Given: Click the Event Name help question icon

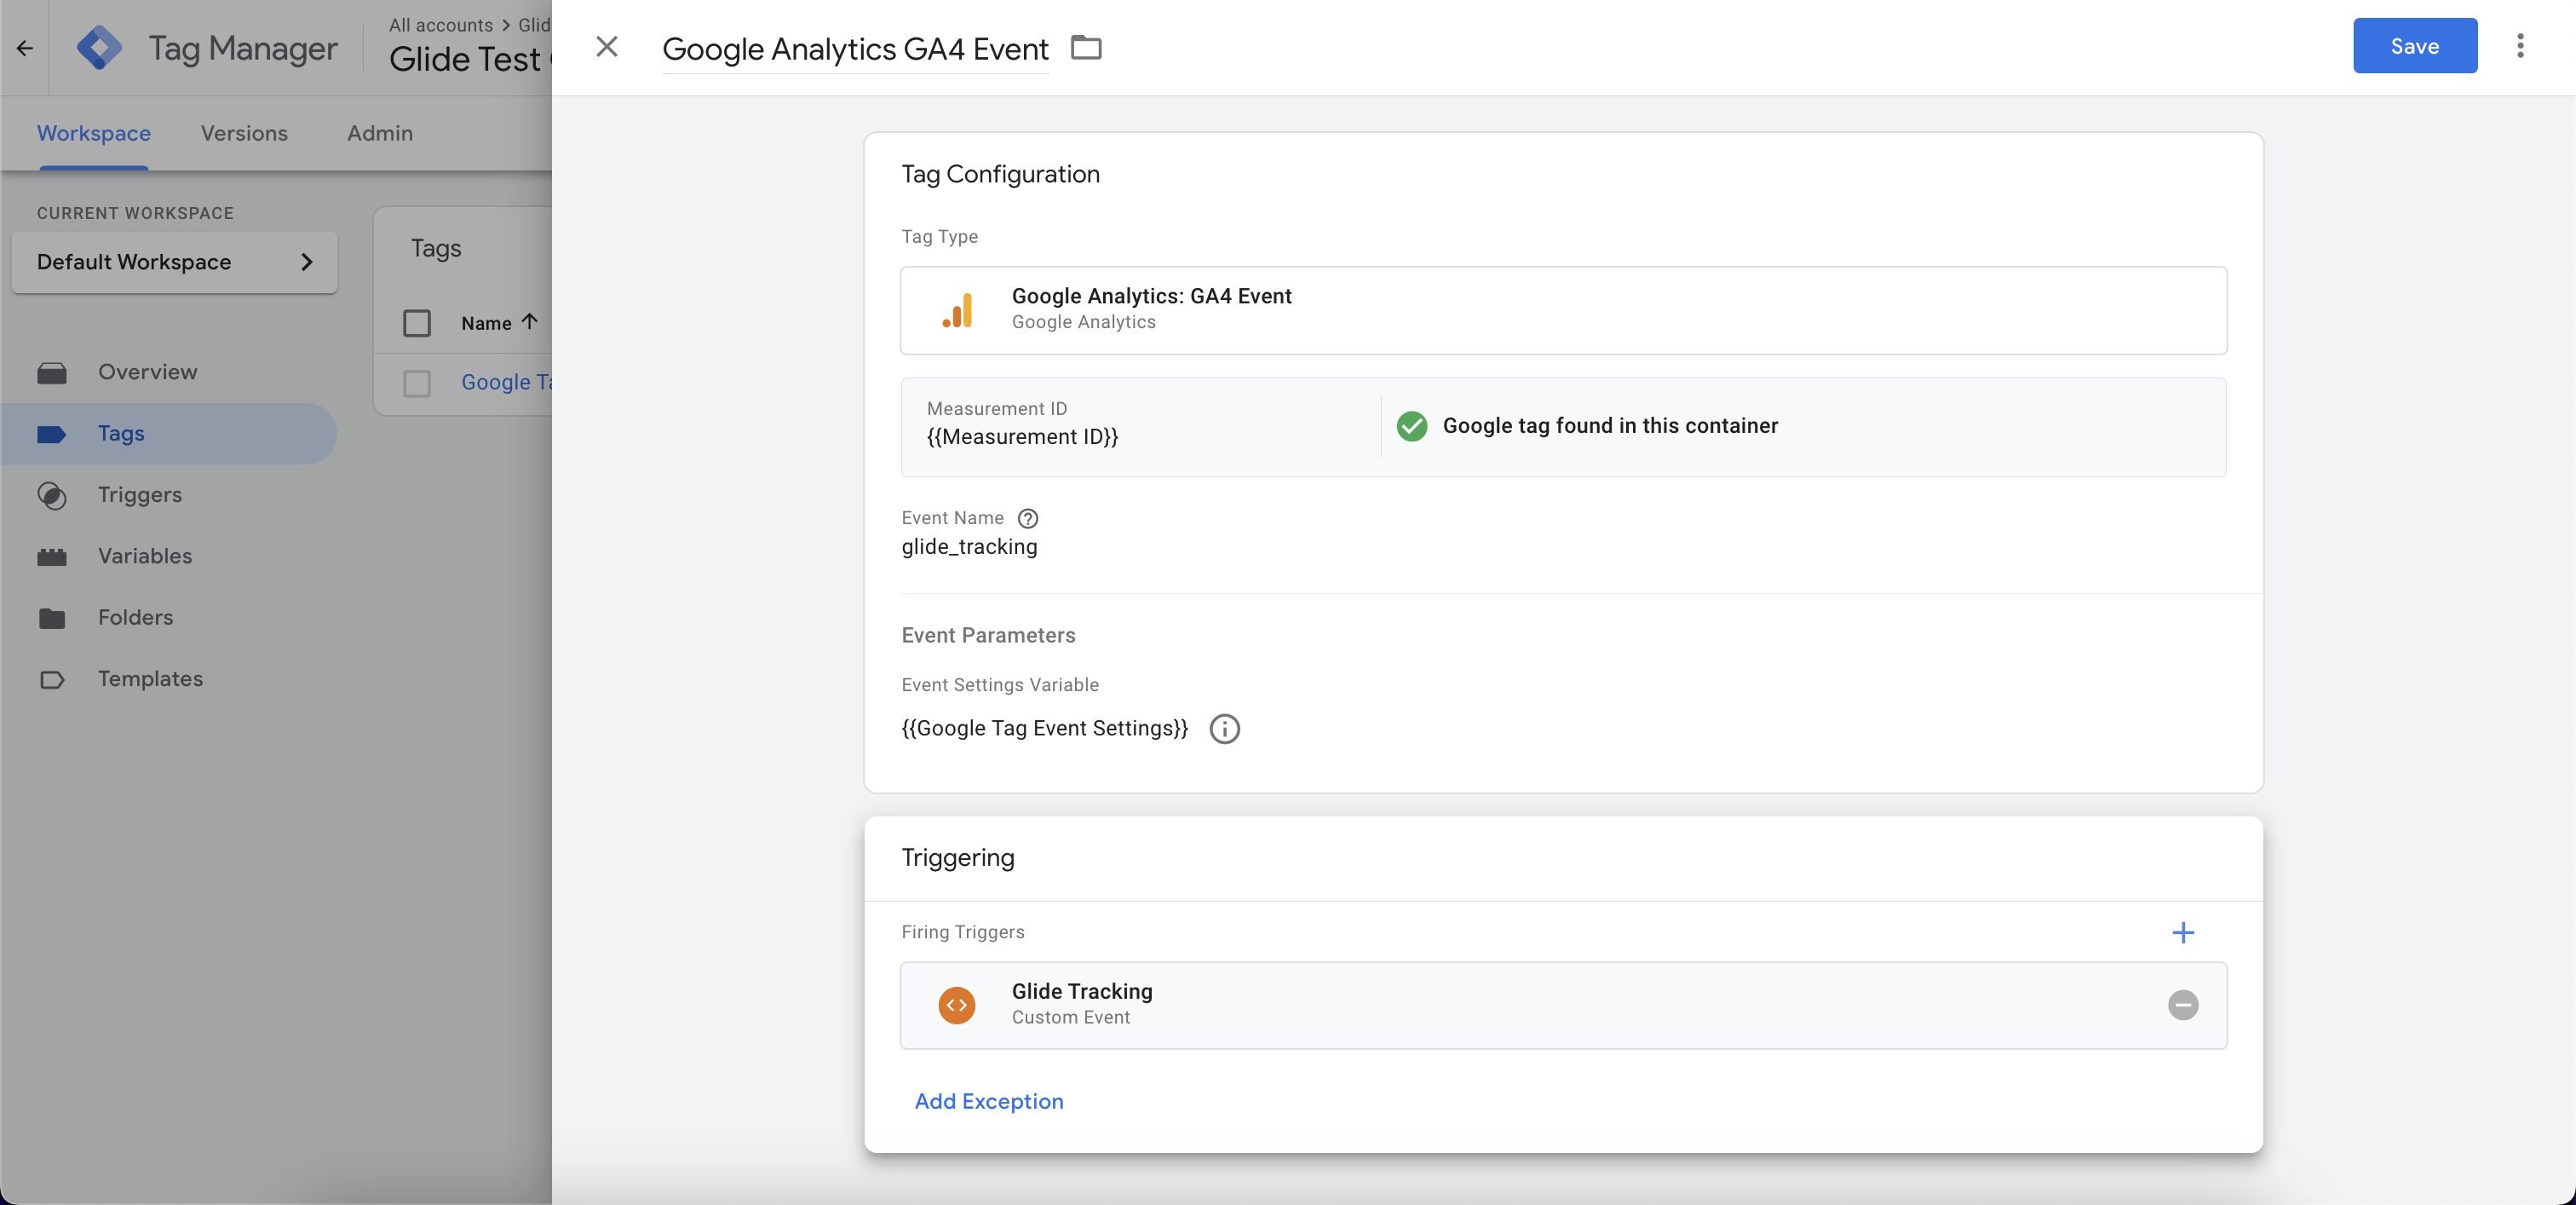Looking at the screenshot, I should (1027, 518).
